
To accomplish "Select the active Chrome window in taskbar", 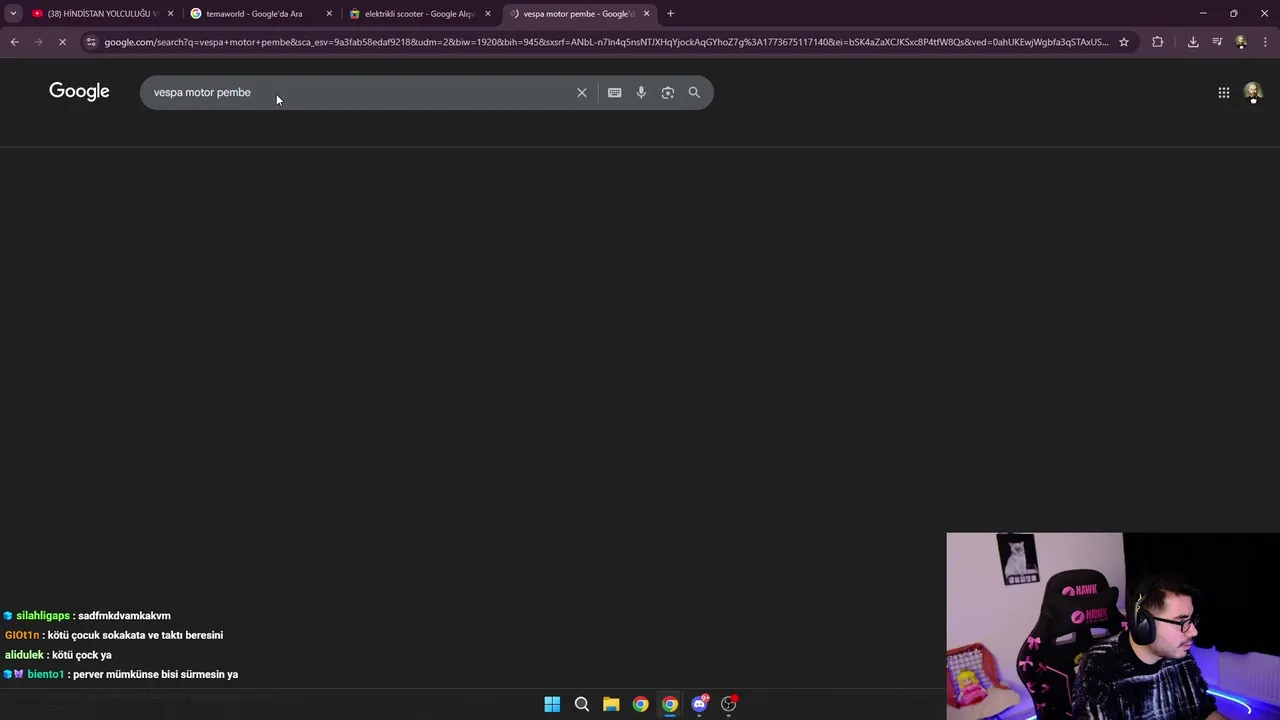I will tap(670, 704).
